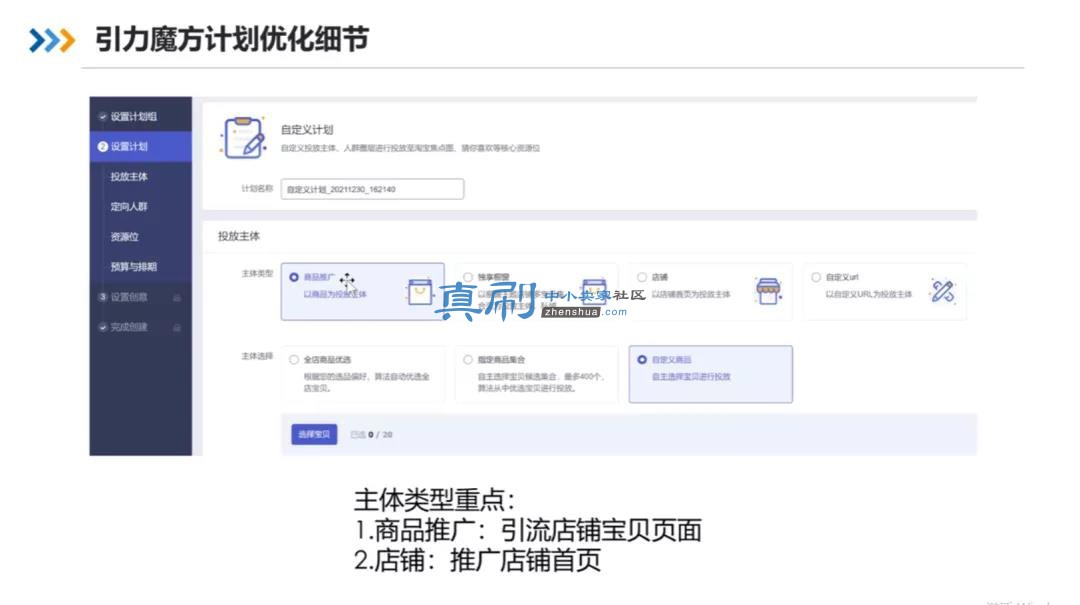Choose the 指定商品集合 radio option

468,360
